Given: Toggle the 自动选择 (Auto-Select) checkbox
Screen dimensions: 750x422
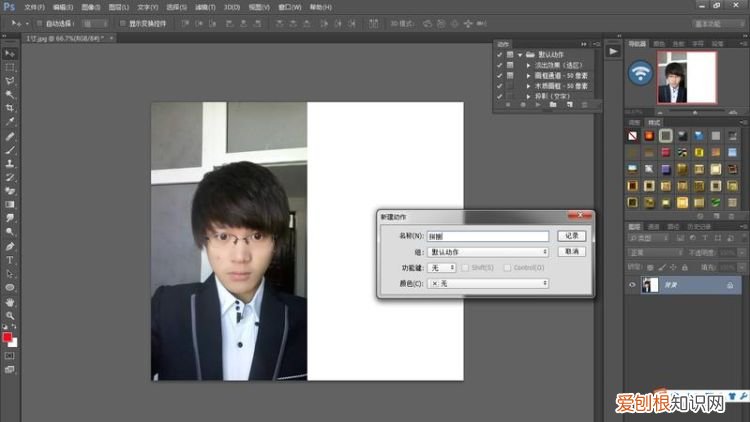Looking at the screenshot, I should [x=40, y=22].
